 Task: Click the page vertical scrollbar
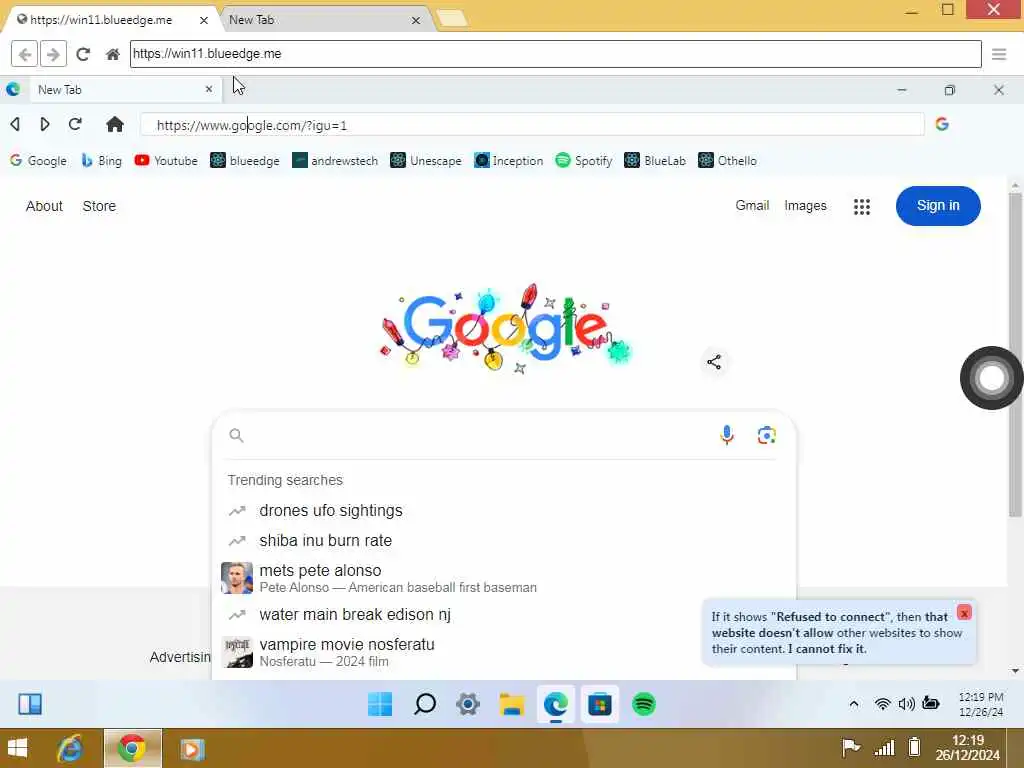click(x=1015, y=353)
